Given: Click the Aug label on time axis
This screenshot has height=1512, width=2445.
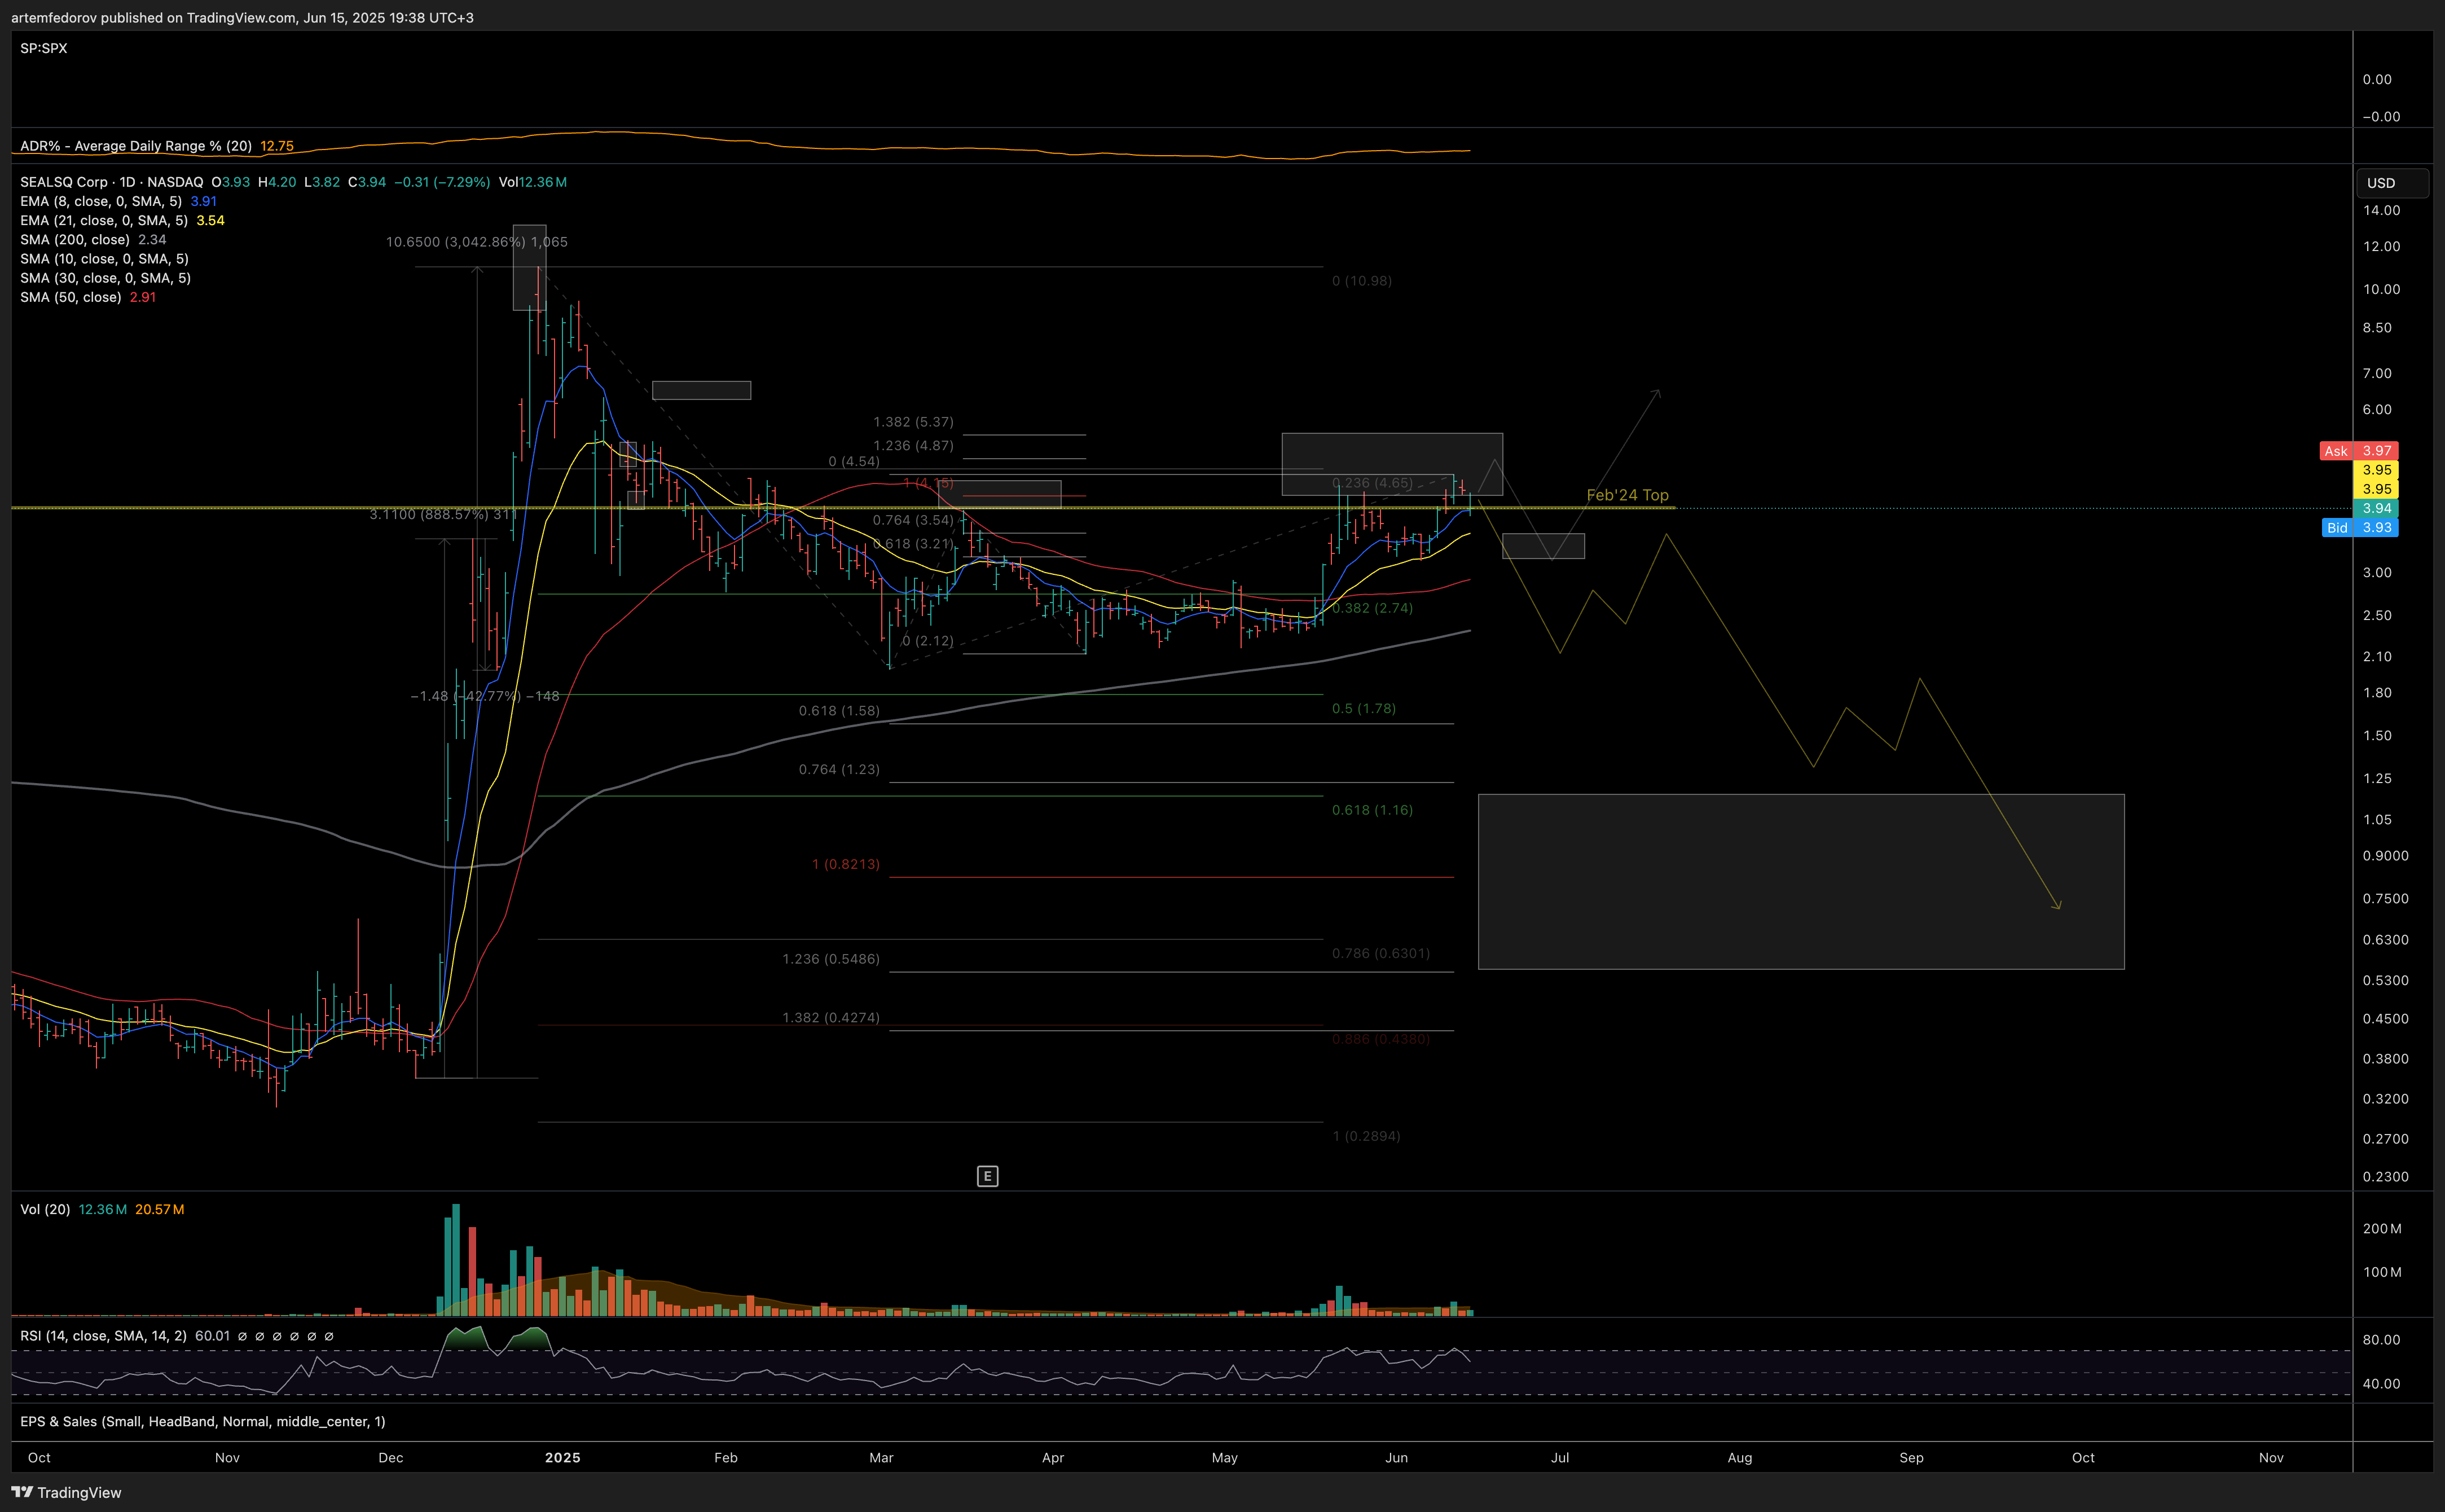Looking at the screenshot, I should click(1740, 1458).
